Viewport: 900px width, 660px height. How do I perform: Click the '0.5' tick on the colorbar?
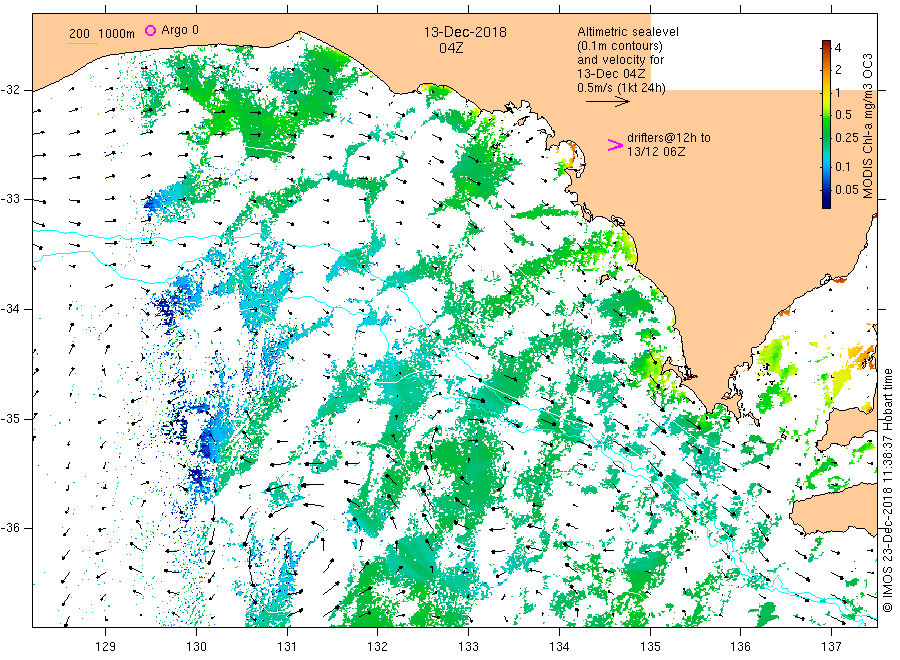843,115
